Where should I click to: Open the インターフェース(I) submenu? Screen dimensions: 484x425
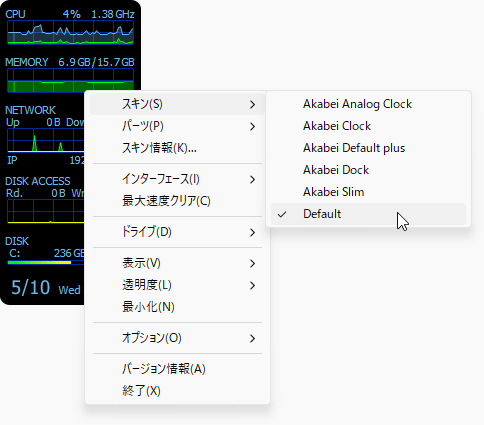[x=177, y=179]
